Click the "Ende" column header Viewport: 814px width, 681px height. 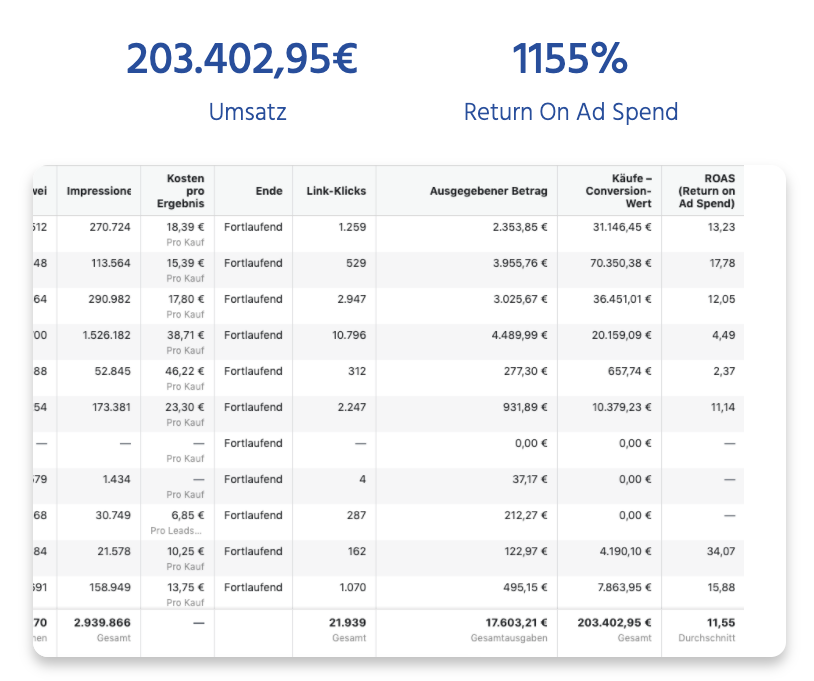coord(269,191)
